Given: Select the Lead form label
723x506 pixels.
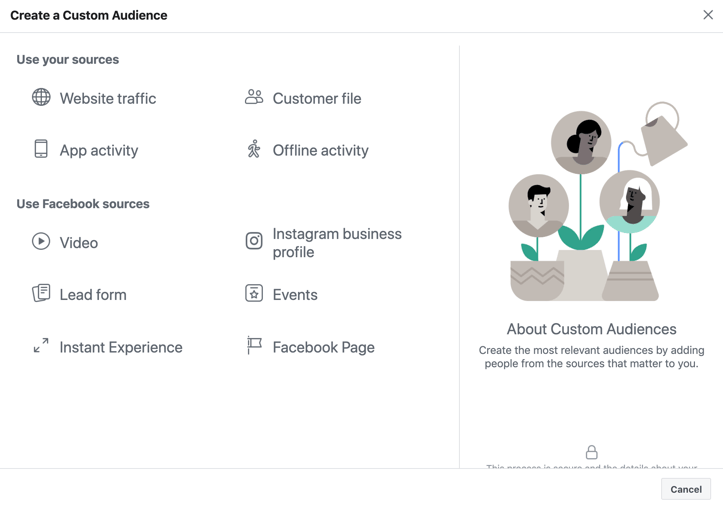Looking at the screenshot, I should coord(93,295).
